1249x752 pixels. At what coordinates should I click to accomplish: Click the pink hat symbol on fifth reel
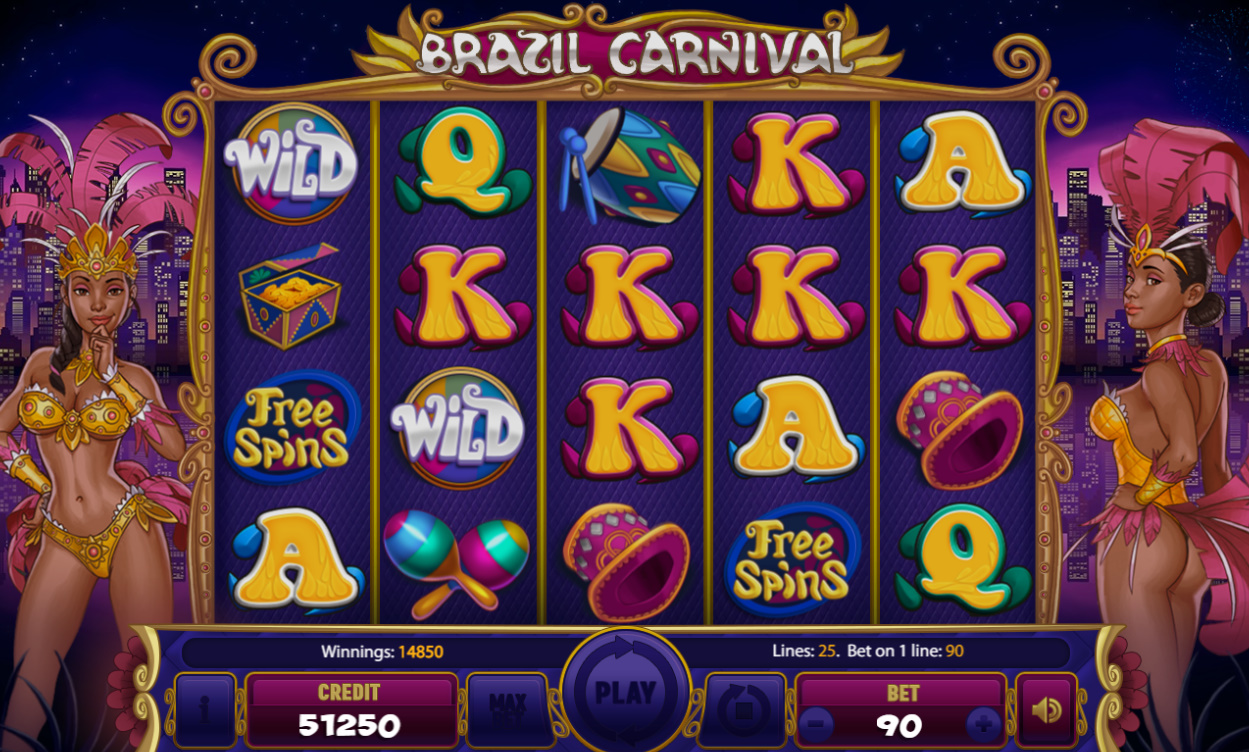(x=959, y=428)
